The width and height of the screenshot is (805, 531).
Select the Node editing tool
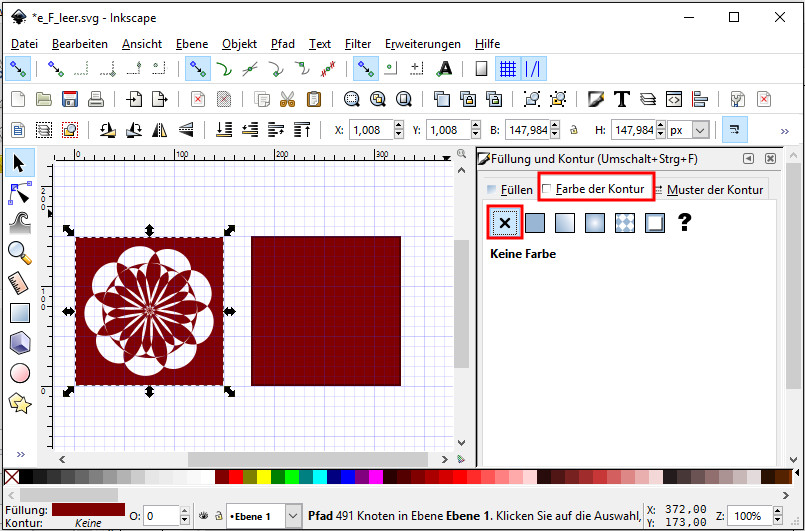point(20,193)
